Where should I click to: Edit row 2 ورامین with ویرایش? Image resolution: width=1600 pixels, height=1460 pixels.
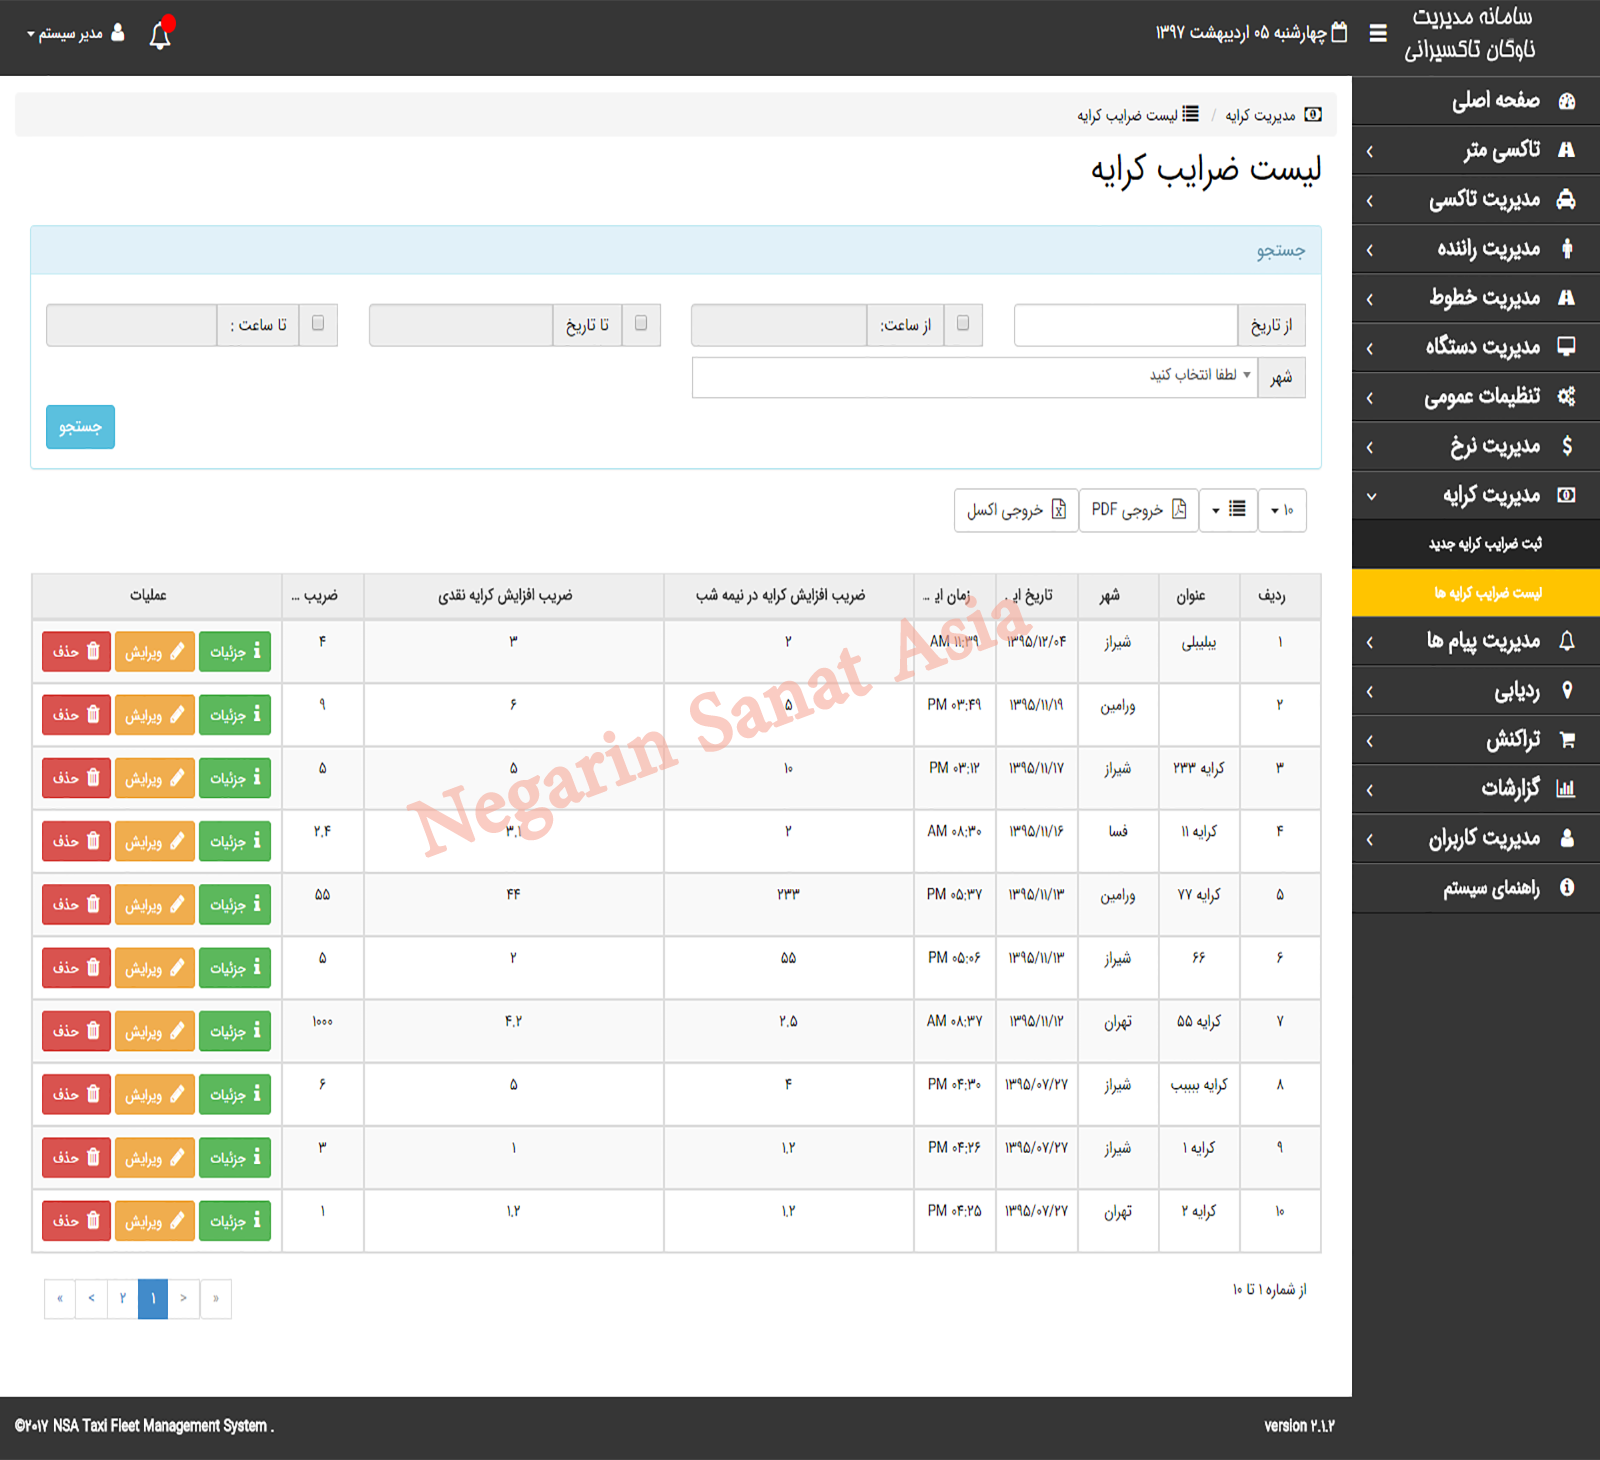155,715
